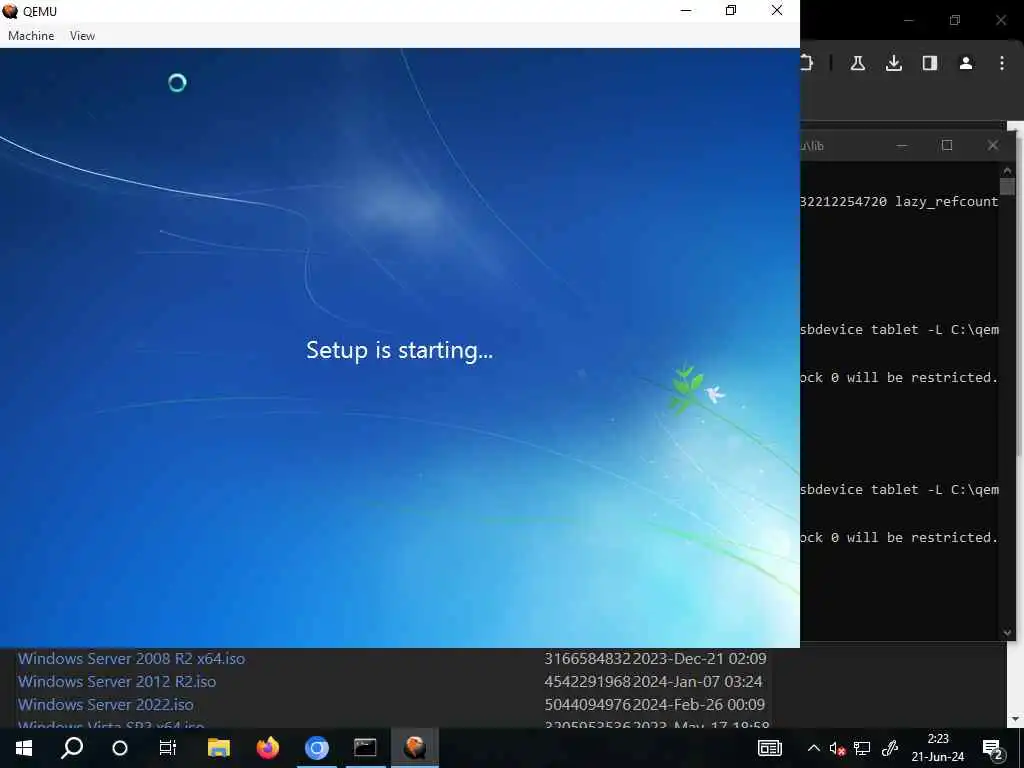Select QEMU taskbar button
1024x768 pixels.
click(x=415, y=748)
